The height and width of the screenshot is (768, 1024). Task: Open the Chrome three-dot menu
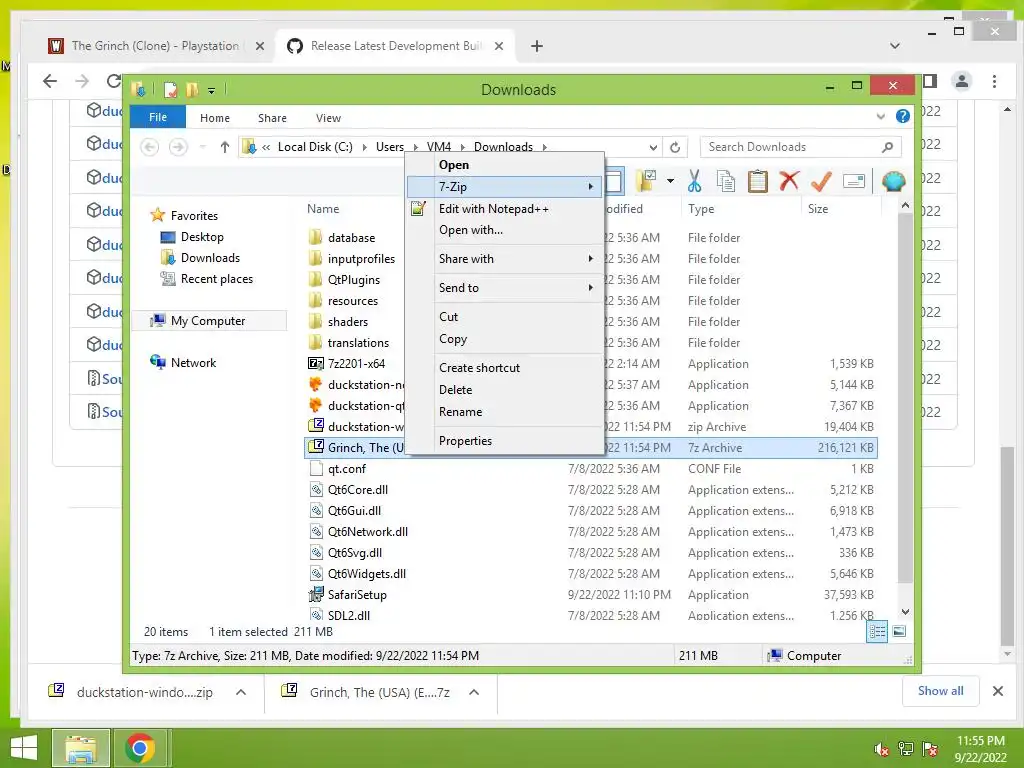[x=994, y=81]
